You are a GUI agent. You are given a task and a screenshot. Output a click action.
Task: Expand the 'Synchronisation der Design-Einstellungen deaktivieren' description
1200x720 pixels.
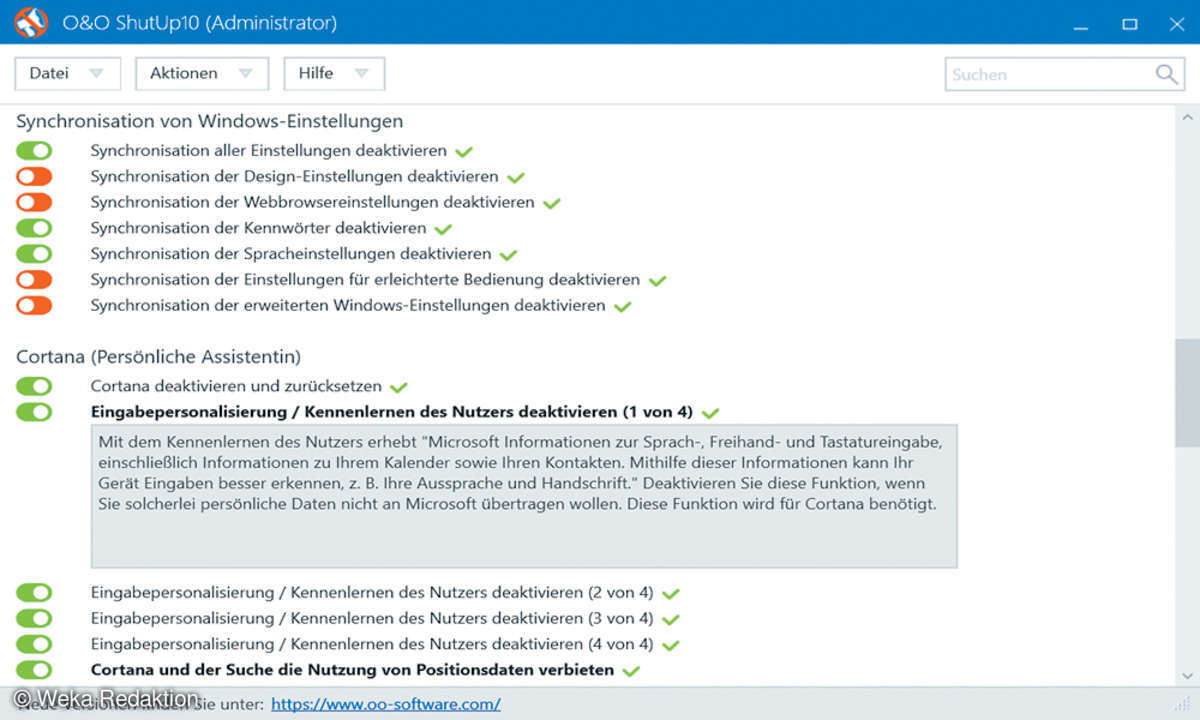[x=295, y=177]
